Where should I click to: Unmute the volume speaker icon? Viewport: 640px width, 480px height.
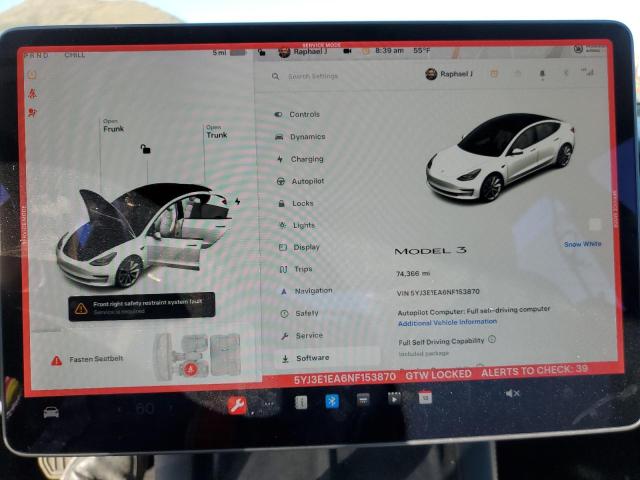click(512, 393)
